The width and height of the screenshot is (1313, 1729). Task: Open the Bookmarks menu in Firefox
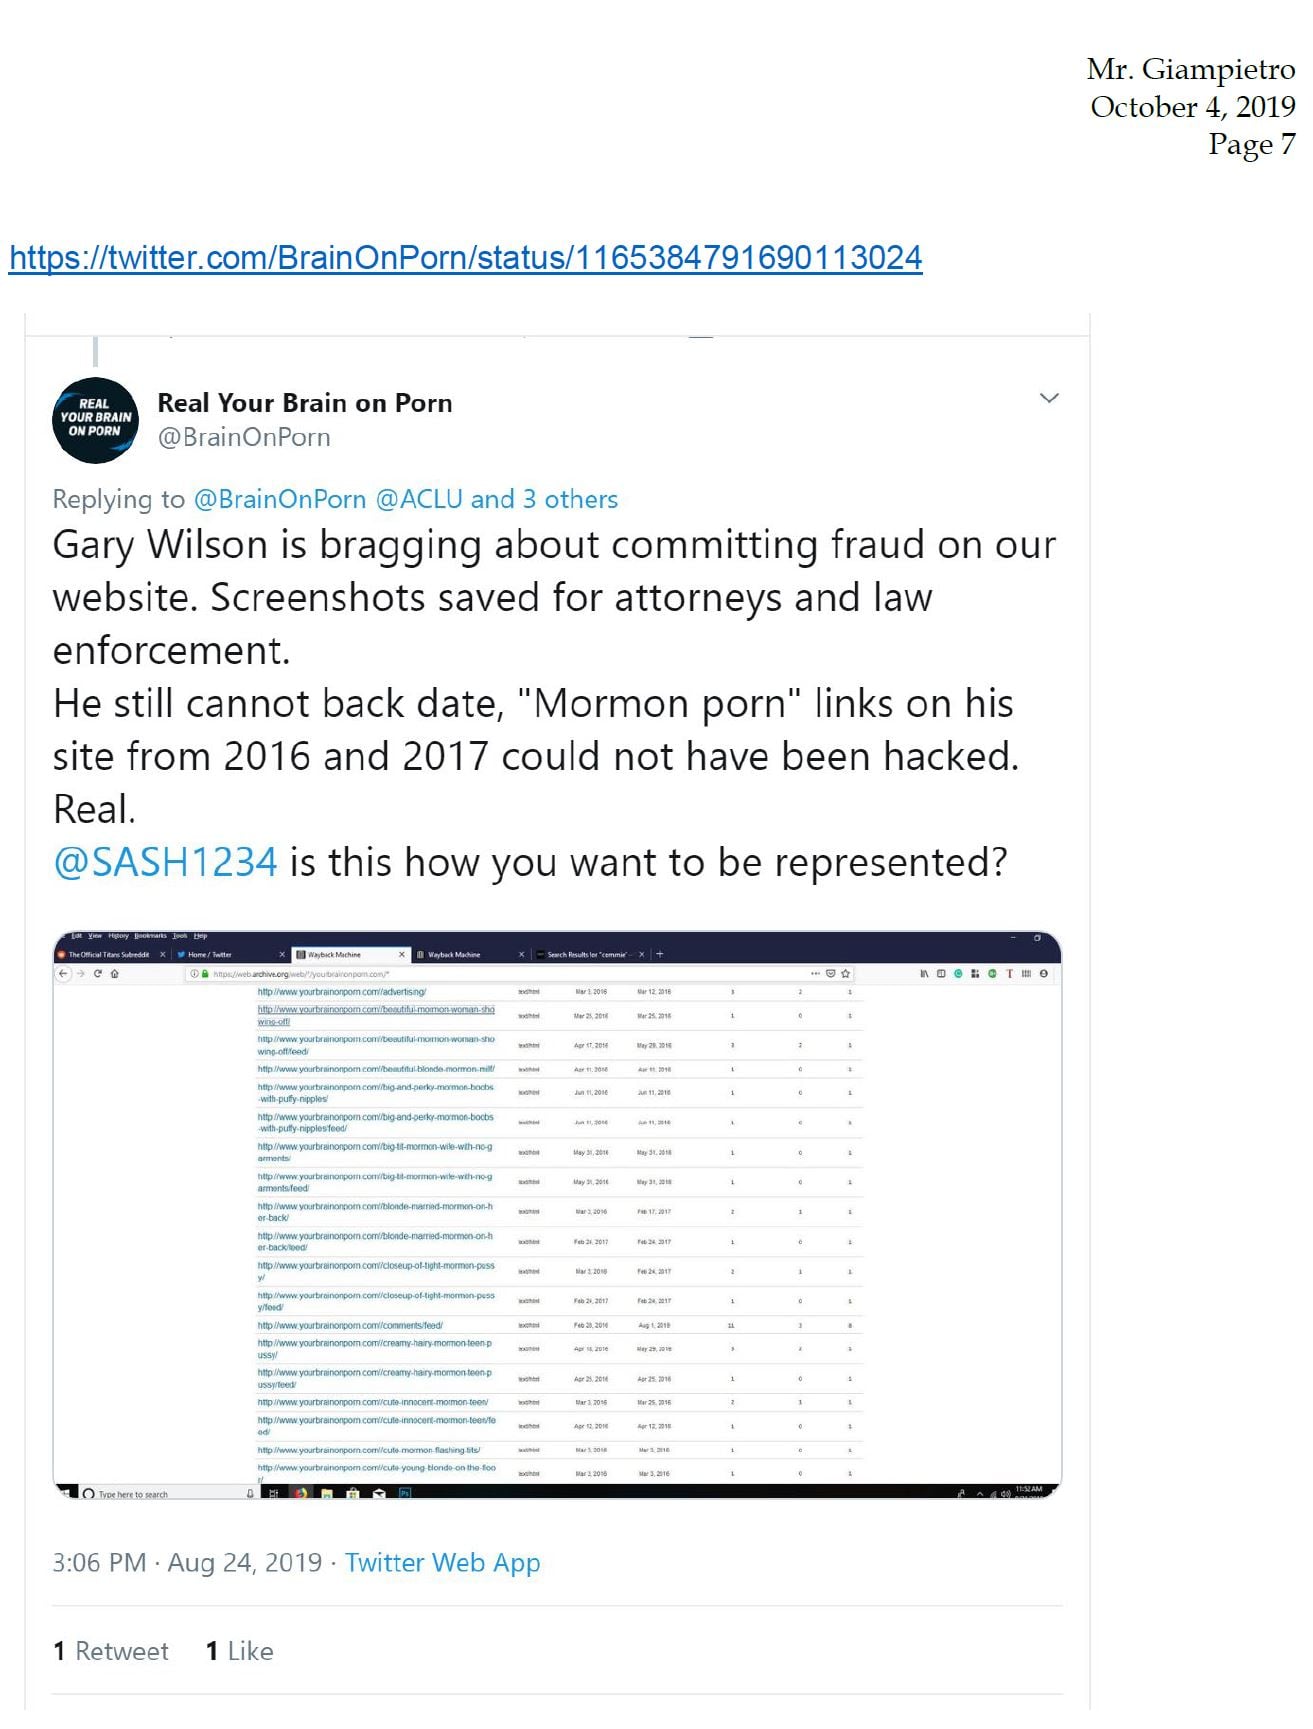point(150,936)
